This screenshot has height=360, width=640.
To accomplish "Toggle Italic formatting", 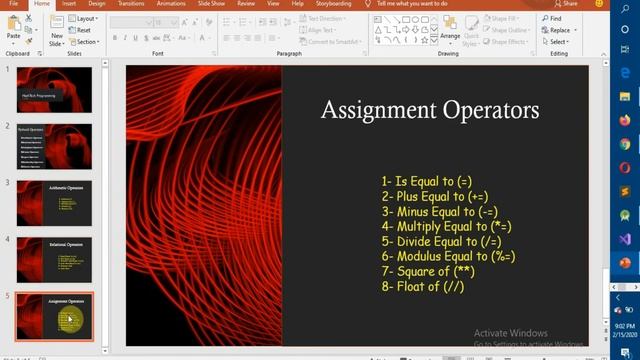I will [125, 38].
